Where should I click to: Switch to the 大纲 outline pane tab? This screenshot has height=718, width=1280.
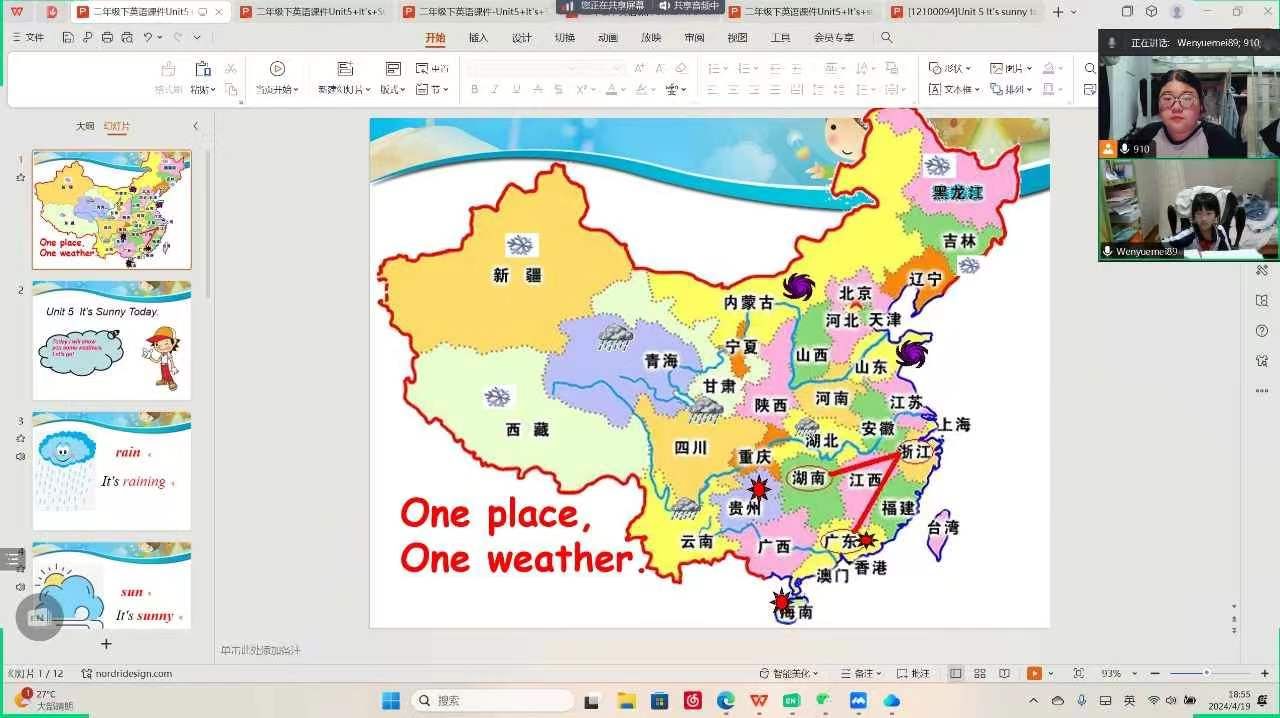click(x=85, y=127)
